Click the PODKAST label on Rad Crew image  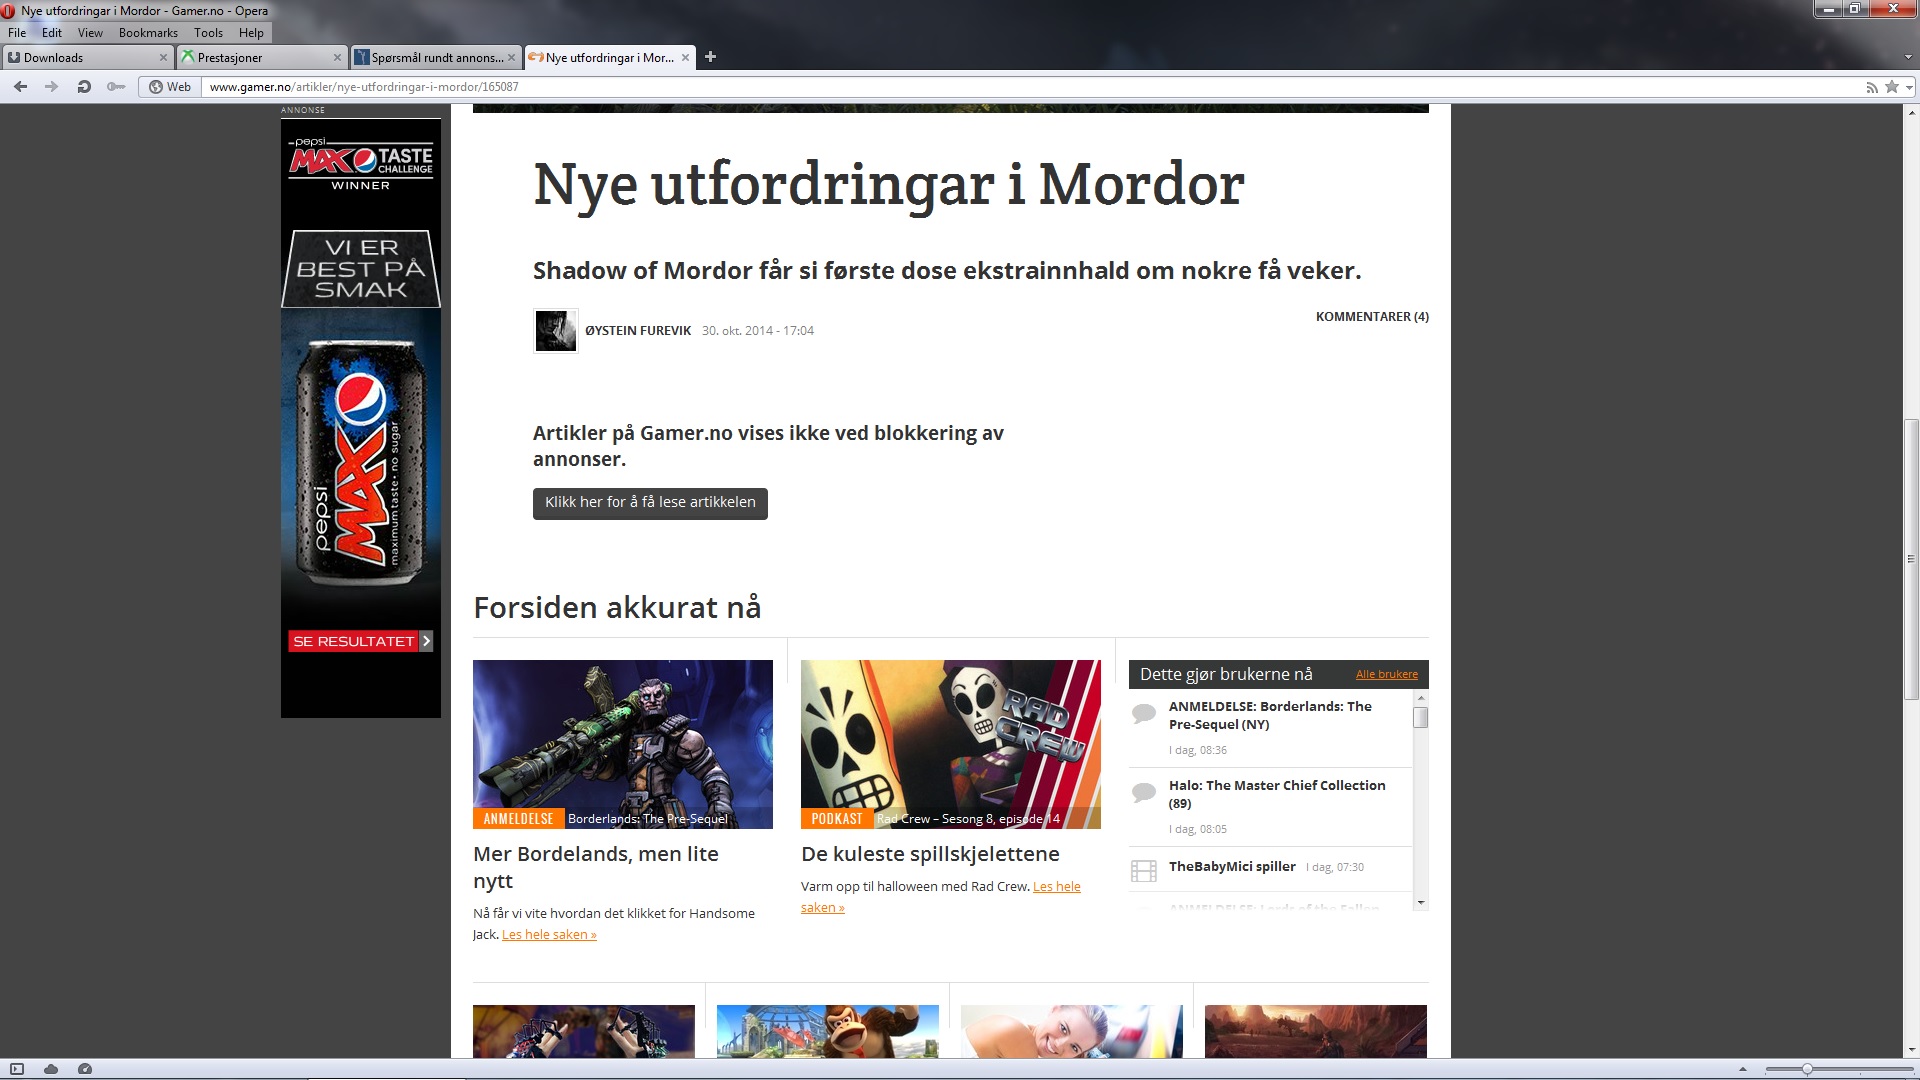pyautogui.click(x=837, y=819)
